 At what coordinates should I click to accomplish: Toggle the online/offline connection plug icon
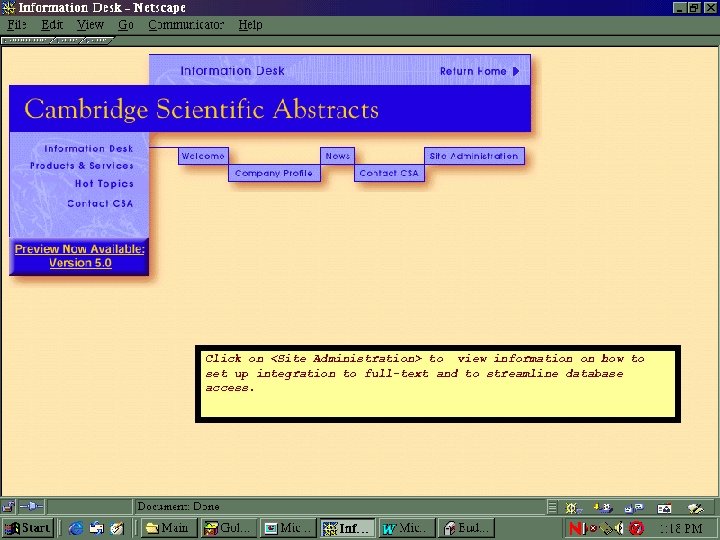pos(32,506)
